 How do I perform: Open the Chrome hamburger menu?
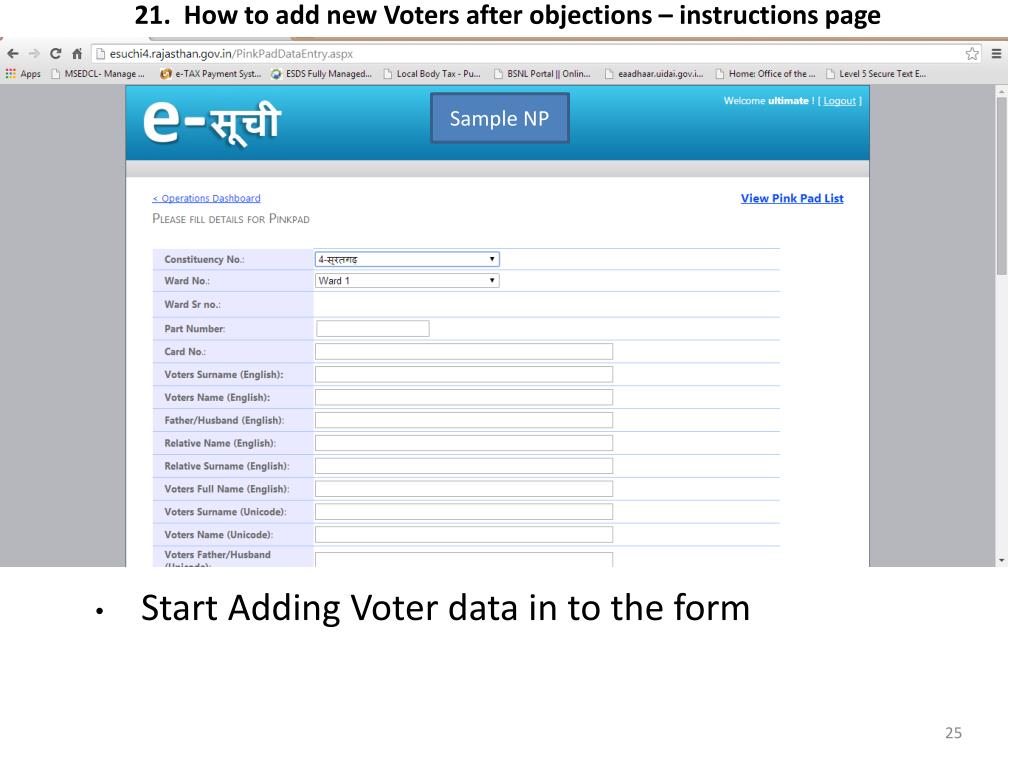[995, 53]
